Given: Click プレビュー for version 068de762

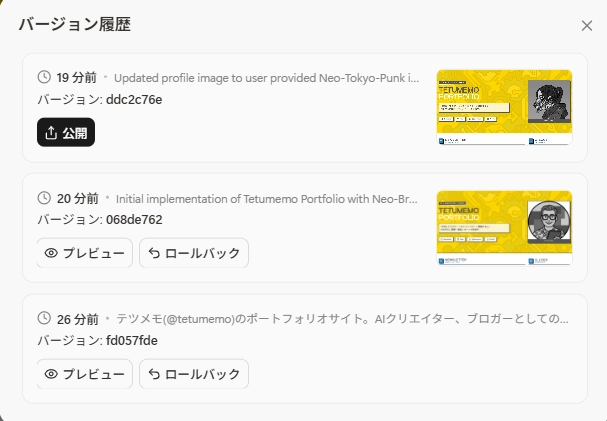Looking at the screenshot, I should (x=85, y=253).
